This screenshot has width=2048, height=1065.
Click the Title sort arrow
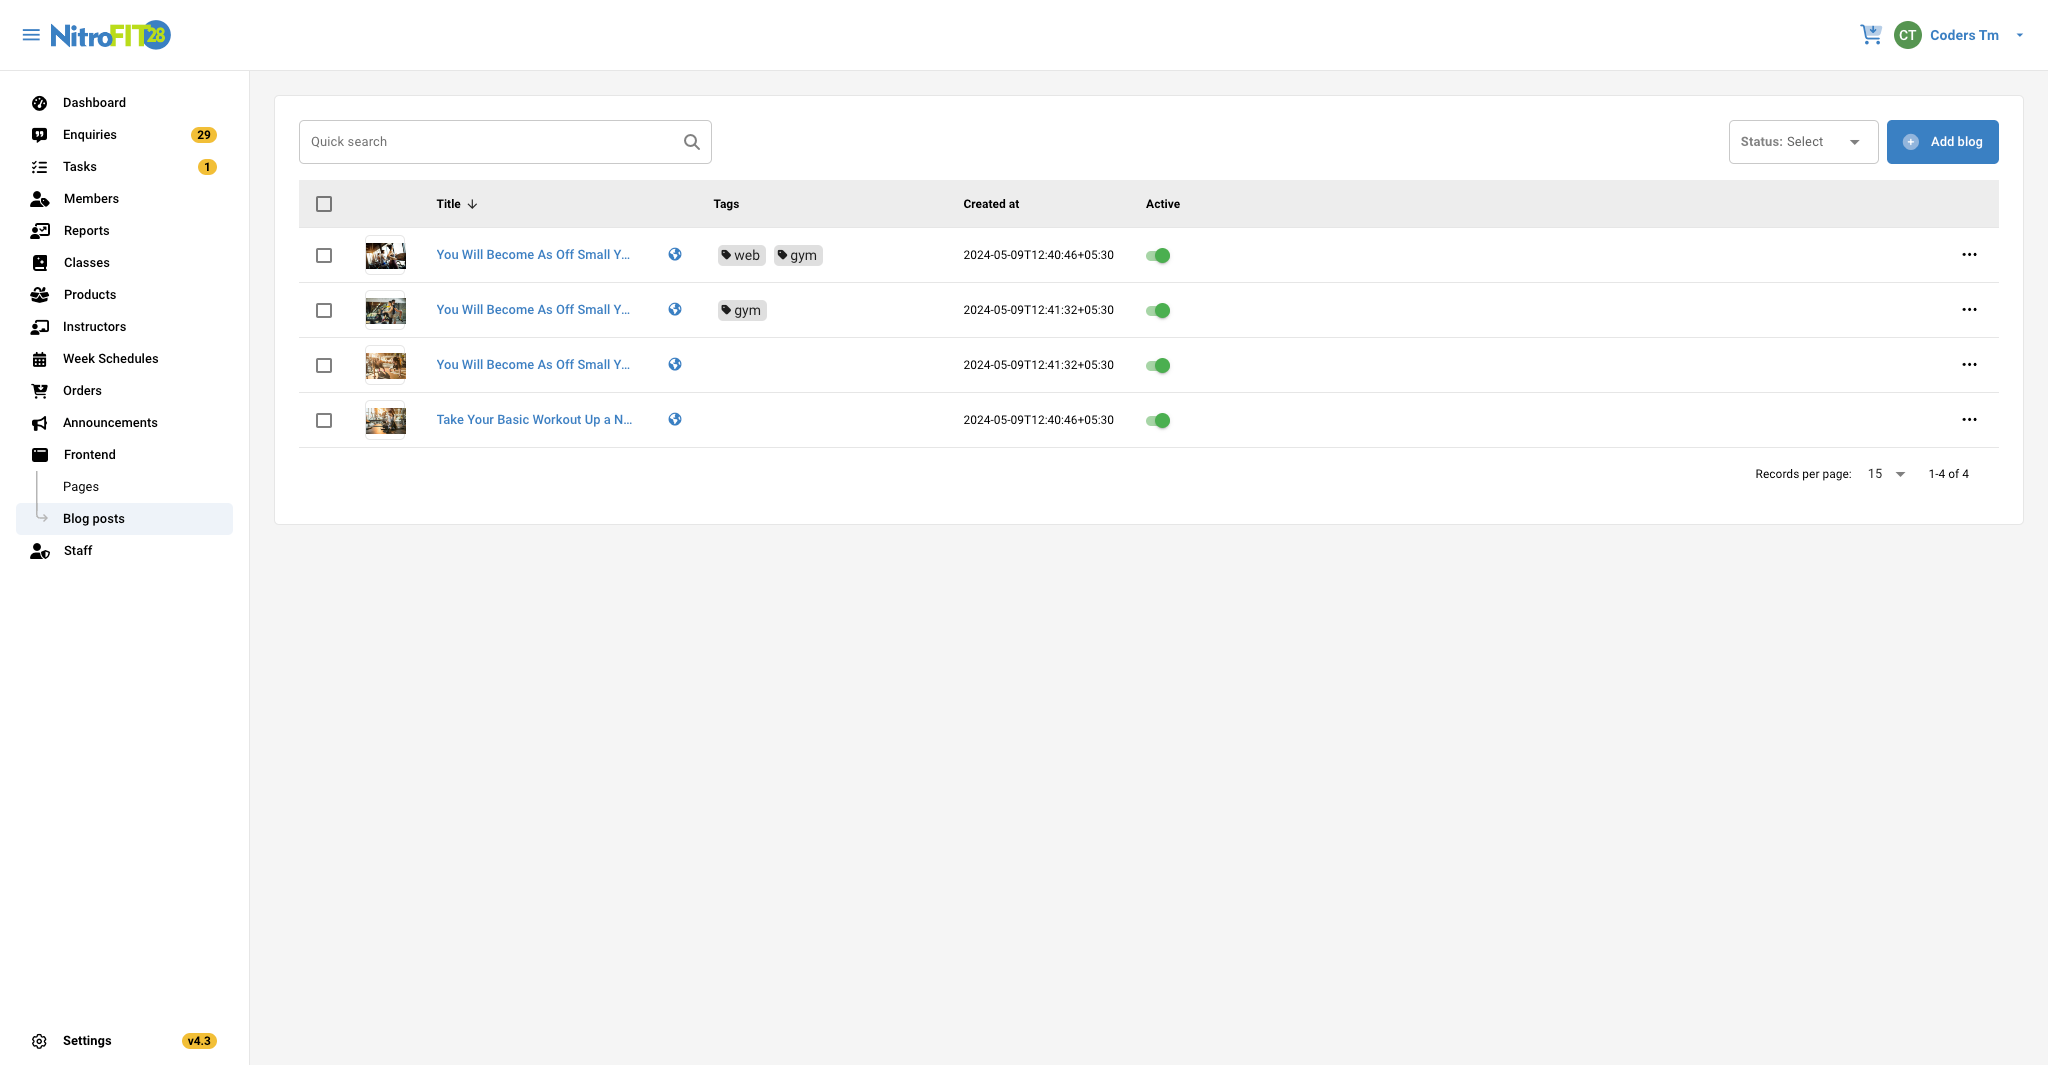pos(472,204)
